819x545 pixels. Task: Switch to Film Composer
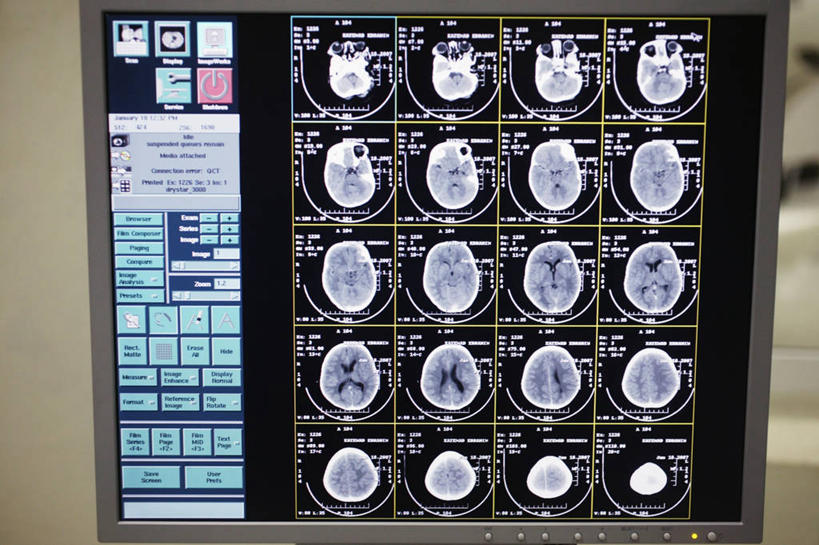138,233
